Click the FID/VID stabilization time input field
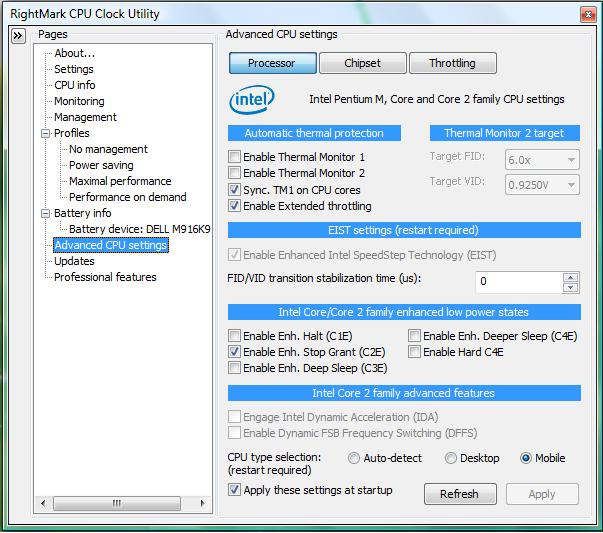Screen dimensions: 603x533 519,282
